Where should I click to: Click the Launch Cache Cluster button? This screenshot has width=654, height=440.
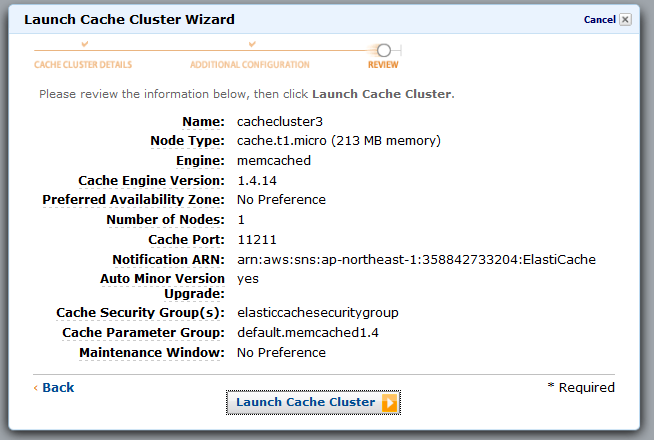point(313,402)
